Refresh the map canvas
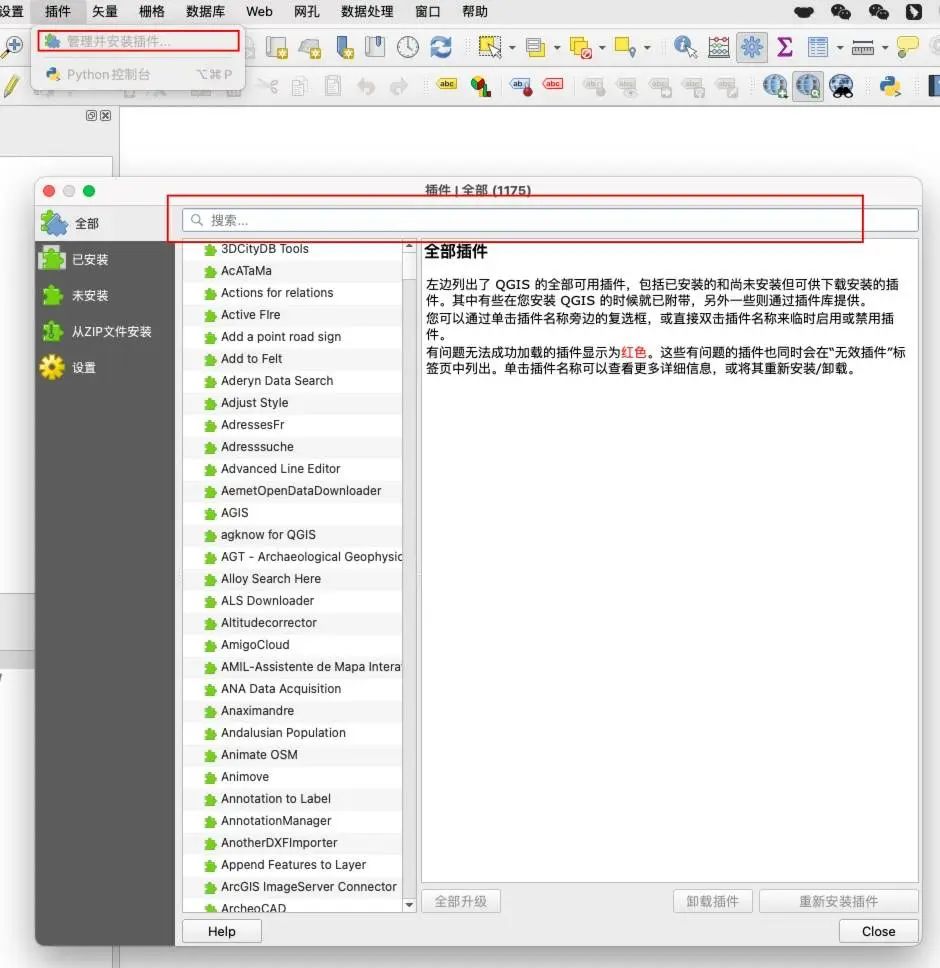Viewport: 940px width, 968px height. point(441,47)
